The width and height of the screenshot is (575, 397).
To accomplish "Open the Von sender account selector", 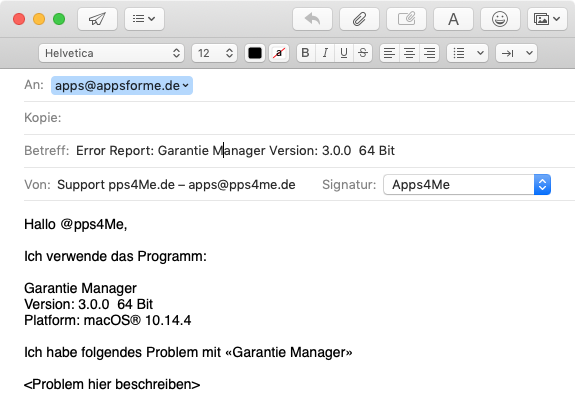I will tap(176, 184).
